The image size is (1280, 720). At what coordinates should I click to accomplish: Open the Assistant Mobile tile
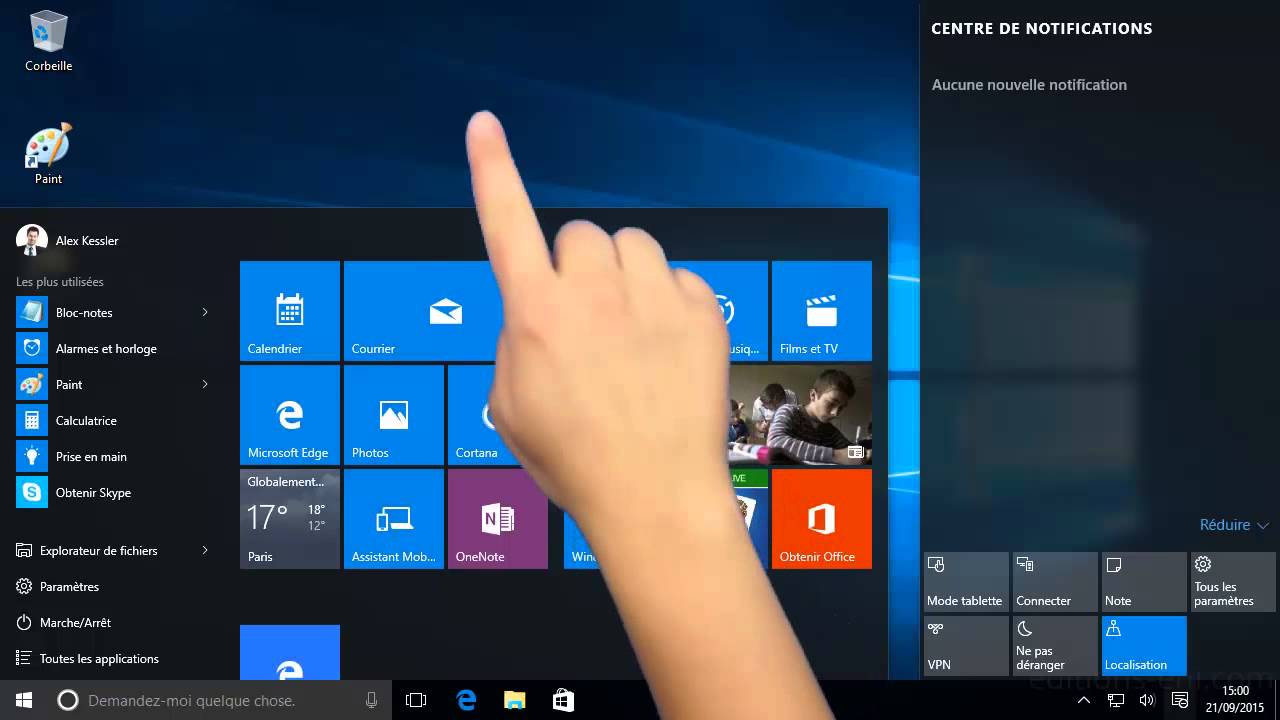[x=394, y=519]
